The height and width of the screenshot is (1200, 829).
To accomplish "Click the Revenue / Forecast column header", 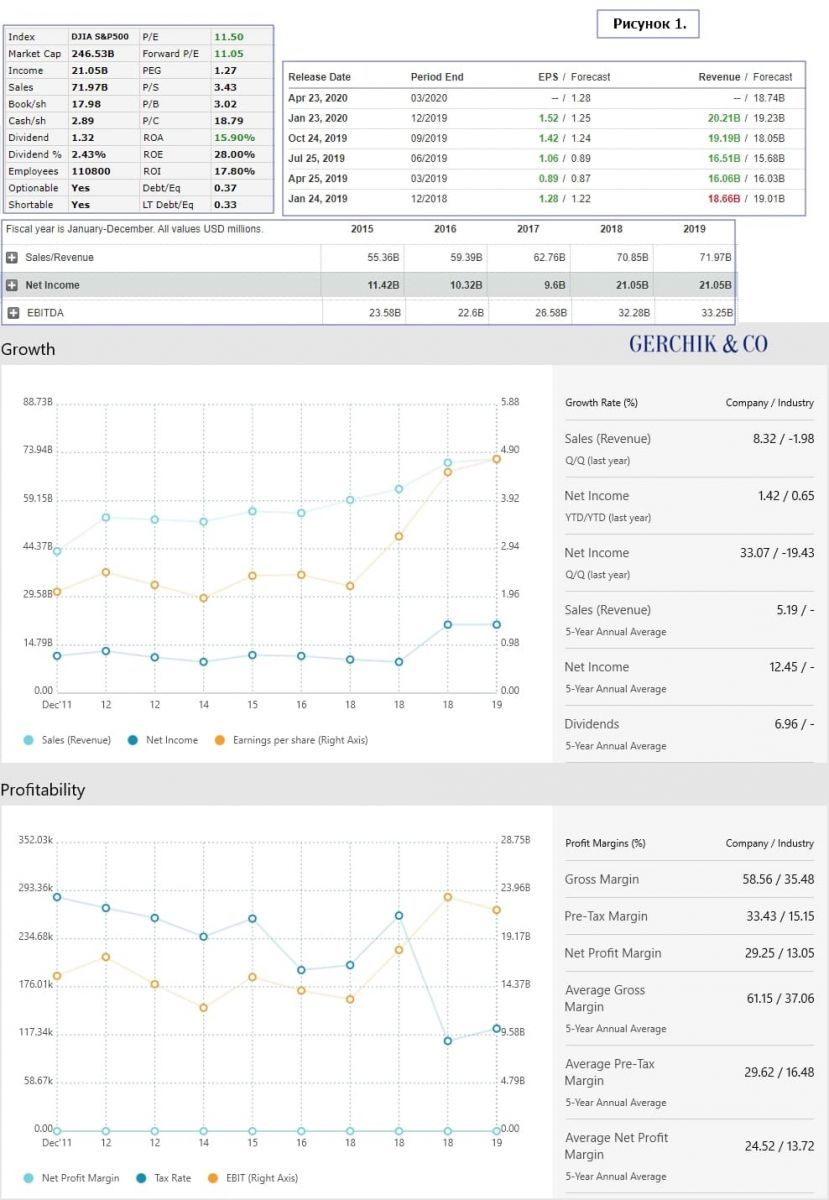I will (x=745, y=77).
